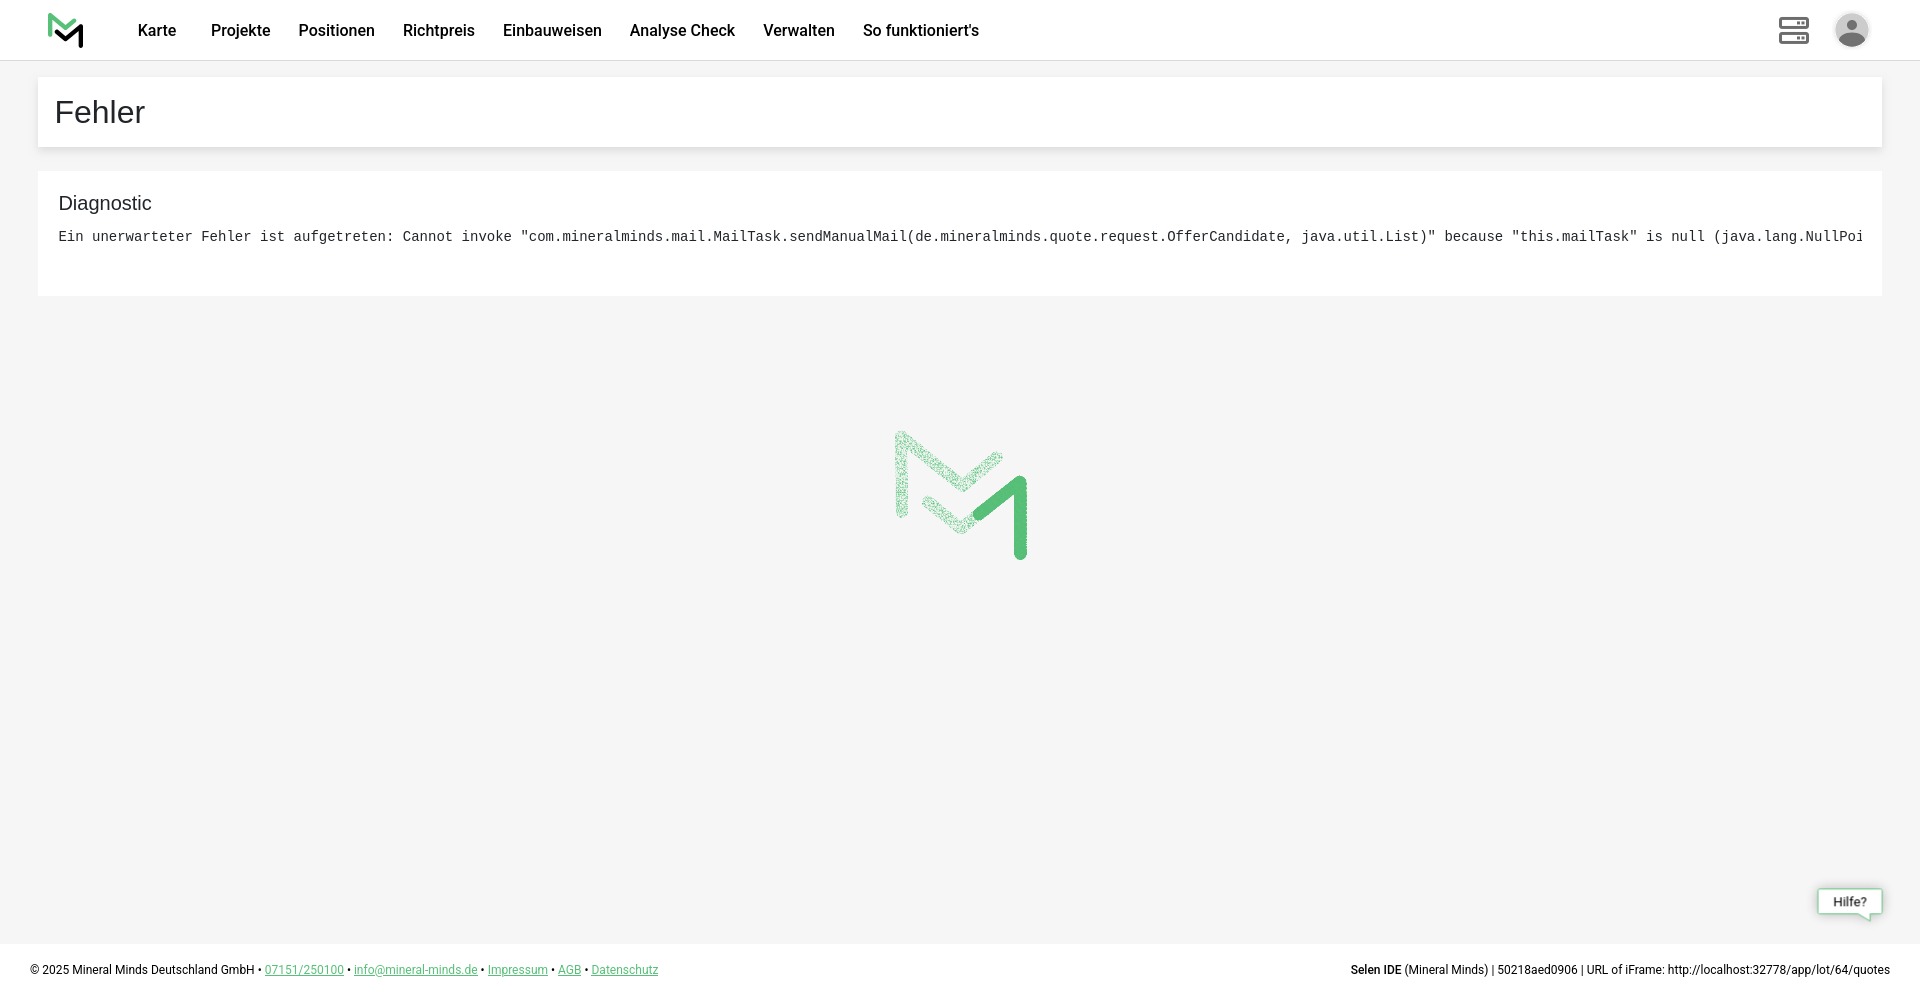Open So funktioniert's page
This screenshot has width=1920, height=994.
(x=920, y=31)
